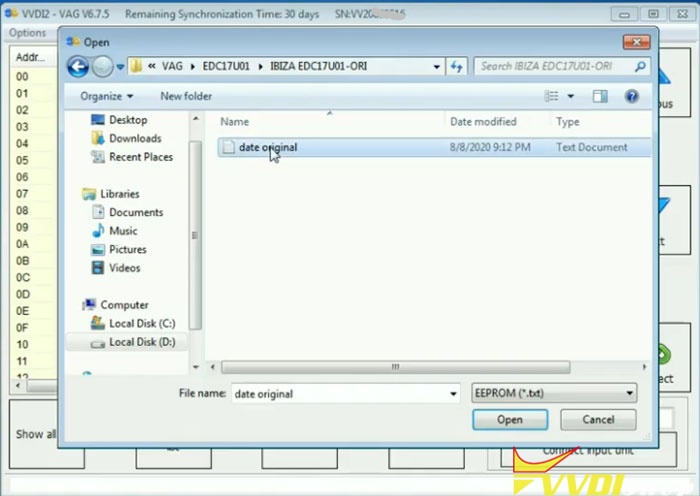This screenshot has height=496, width=700.
Task: Click the greyed forward navigation arrow
Action: (103, 67)
